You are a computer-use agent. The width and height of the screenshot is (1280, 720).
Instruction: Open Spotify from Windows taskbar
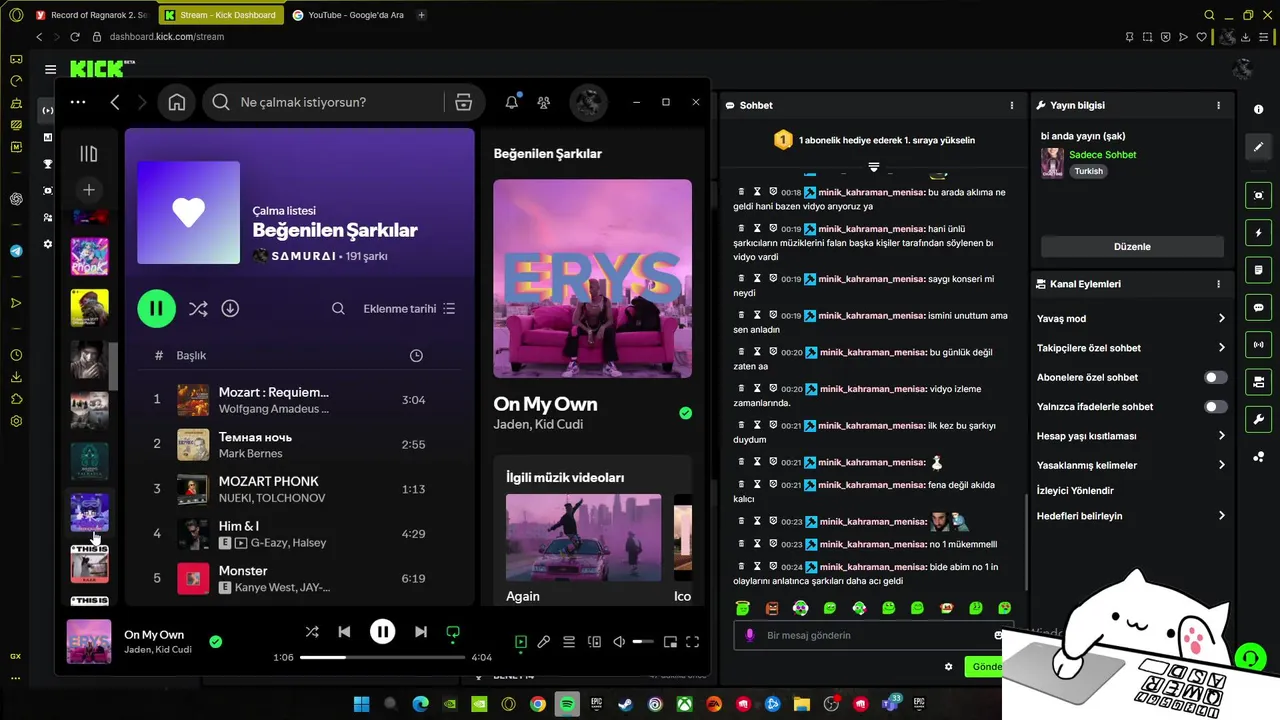(x=567, y=704)
